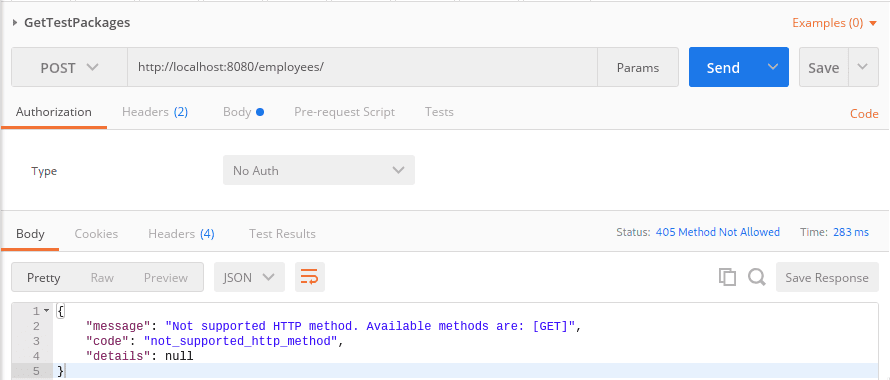Click Save Response button
The width and height of the screenshot is (890, 380).
(x=827, y=277)
